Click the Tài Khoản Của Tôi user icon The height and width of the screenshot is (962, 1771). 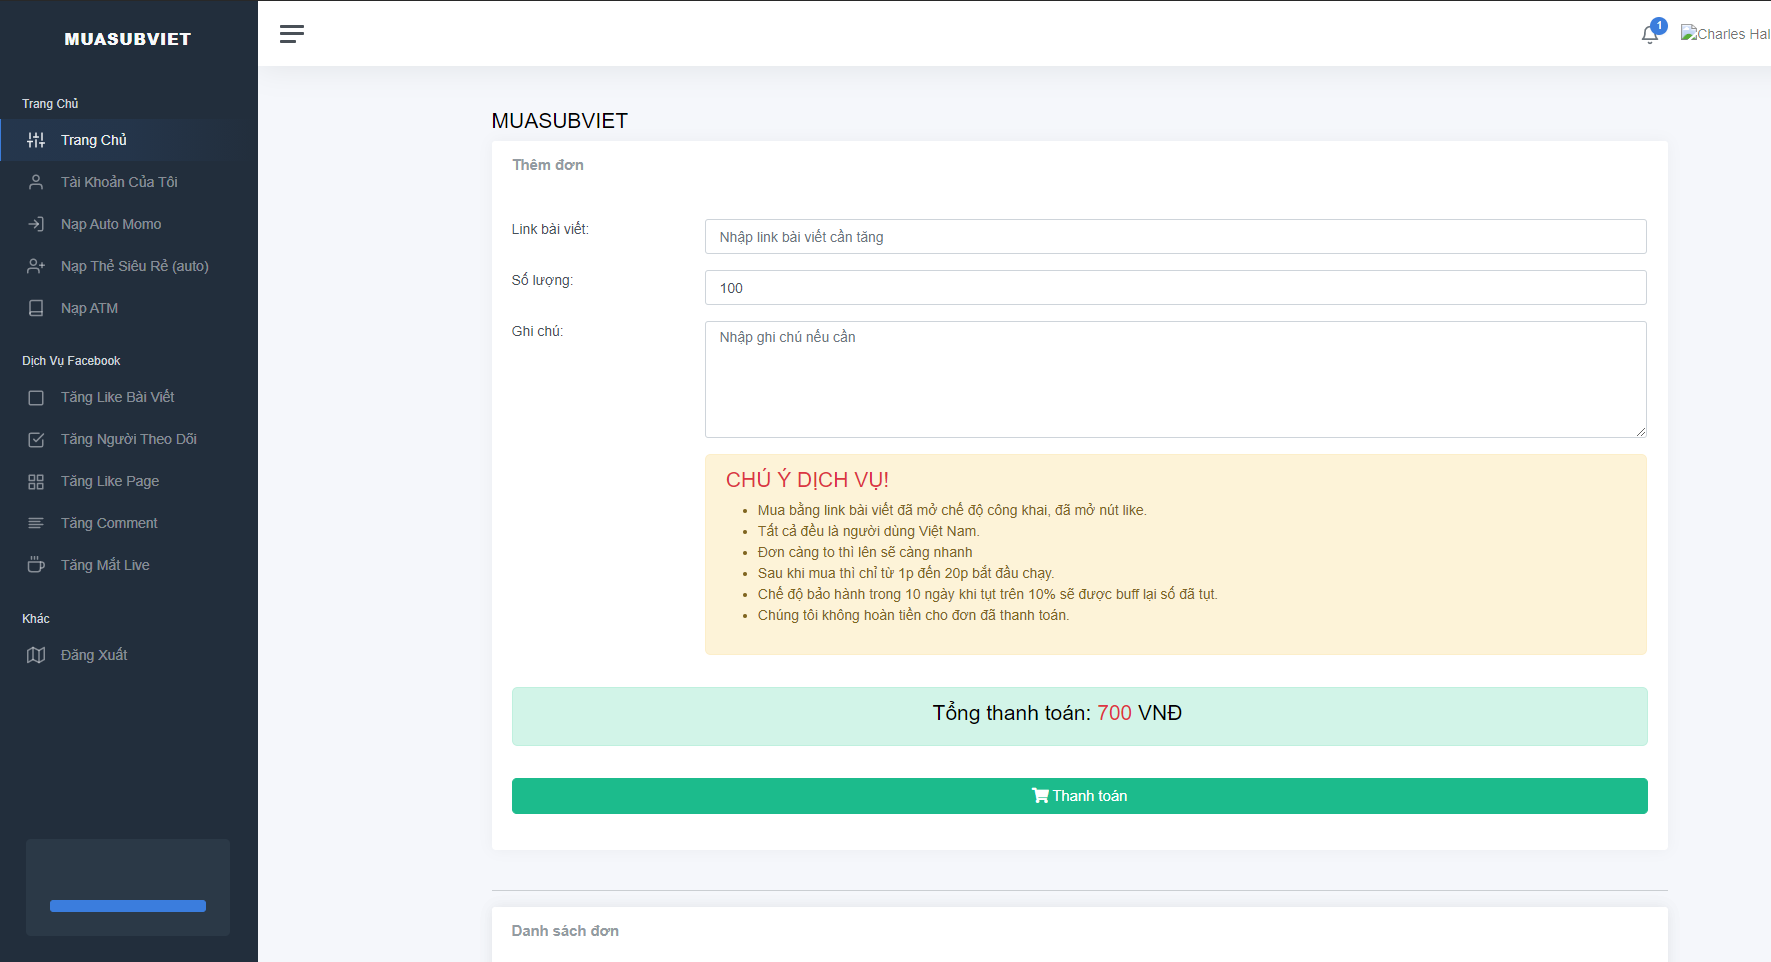(36, 182)
